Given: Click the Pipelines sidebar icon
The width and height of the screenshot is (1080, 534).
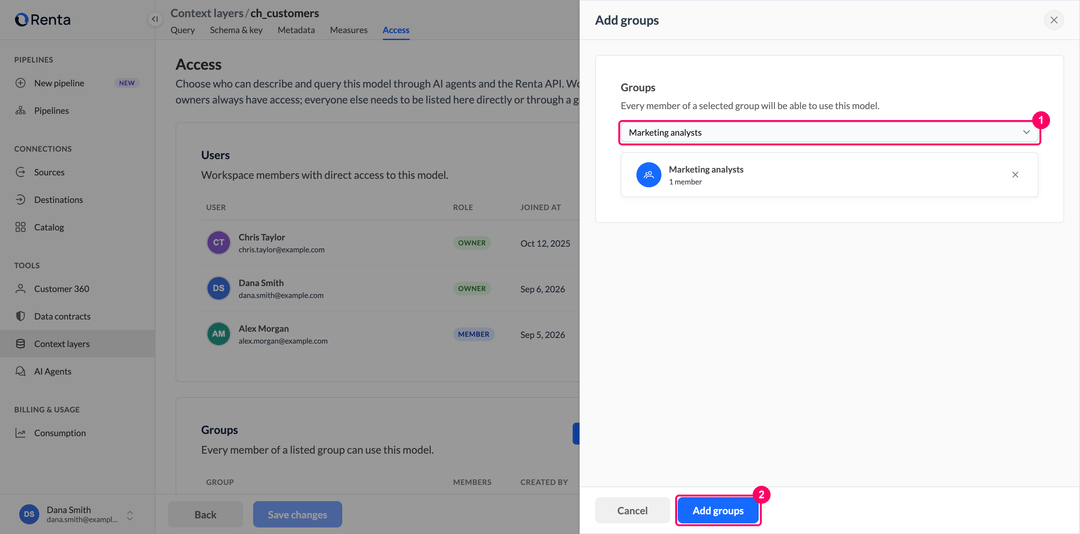Looking at the screenshot, I should pos(21,110).
